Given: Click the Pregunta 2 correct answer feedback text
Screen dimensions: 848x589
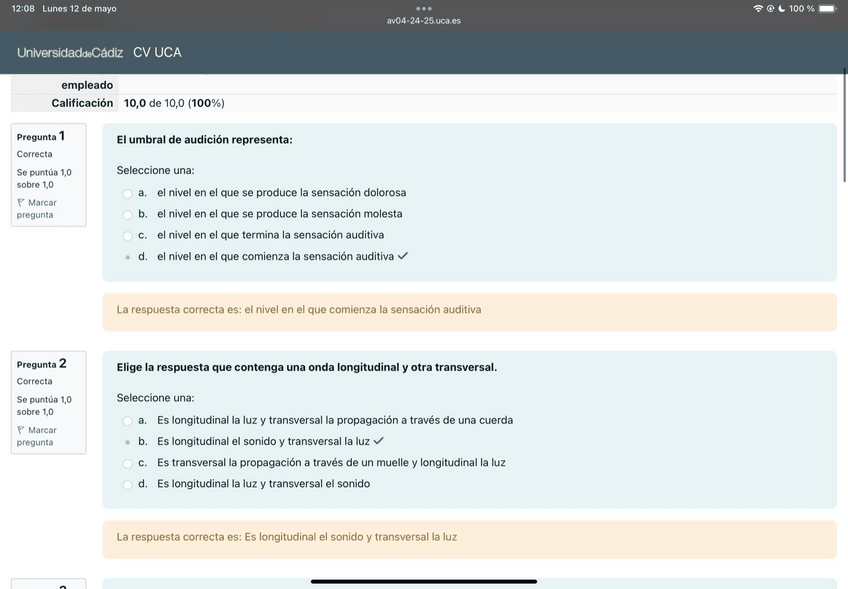Looking at the screenshot, I should pyautogui.click(x=287, y=537).
